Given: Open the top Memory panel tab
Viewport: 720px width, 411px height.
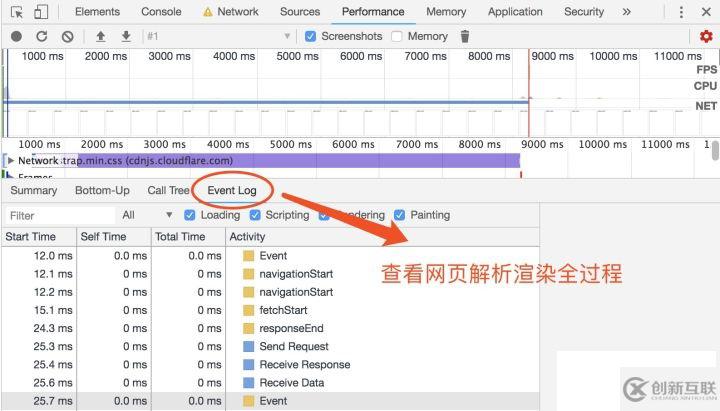Looking at the screenshot, I should click(446, 12).
